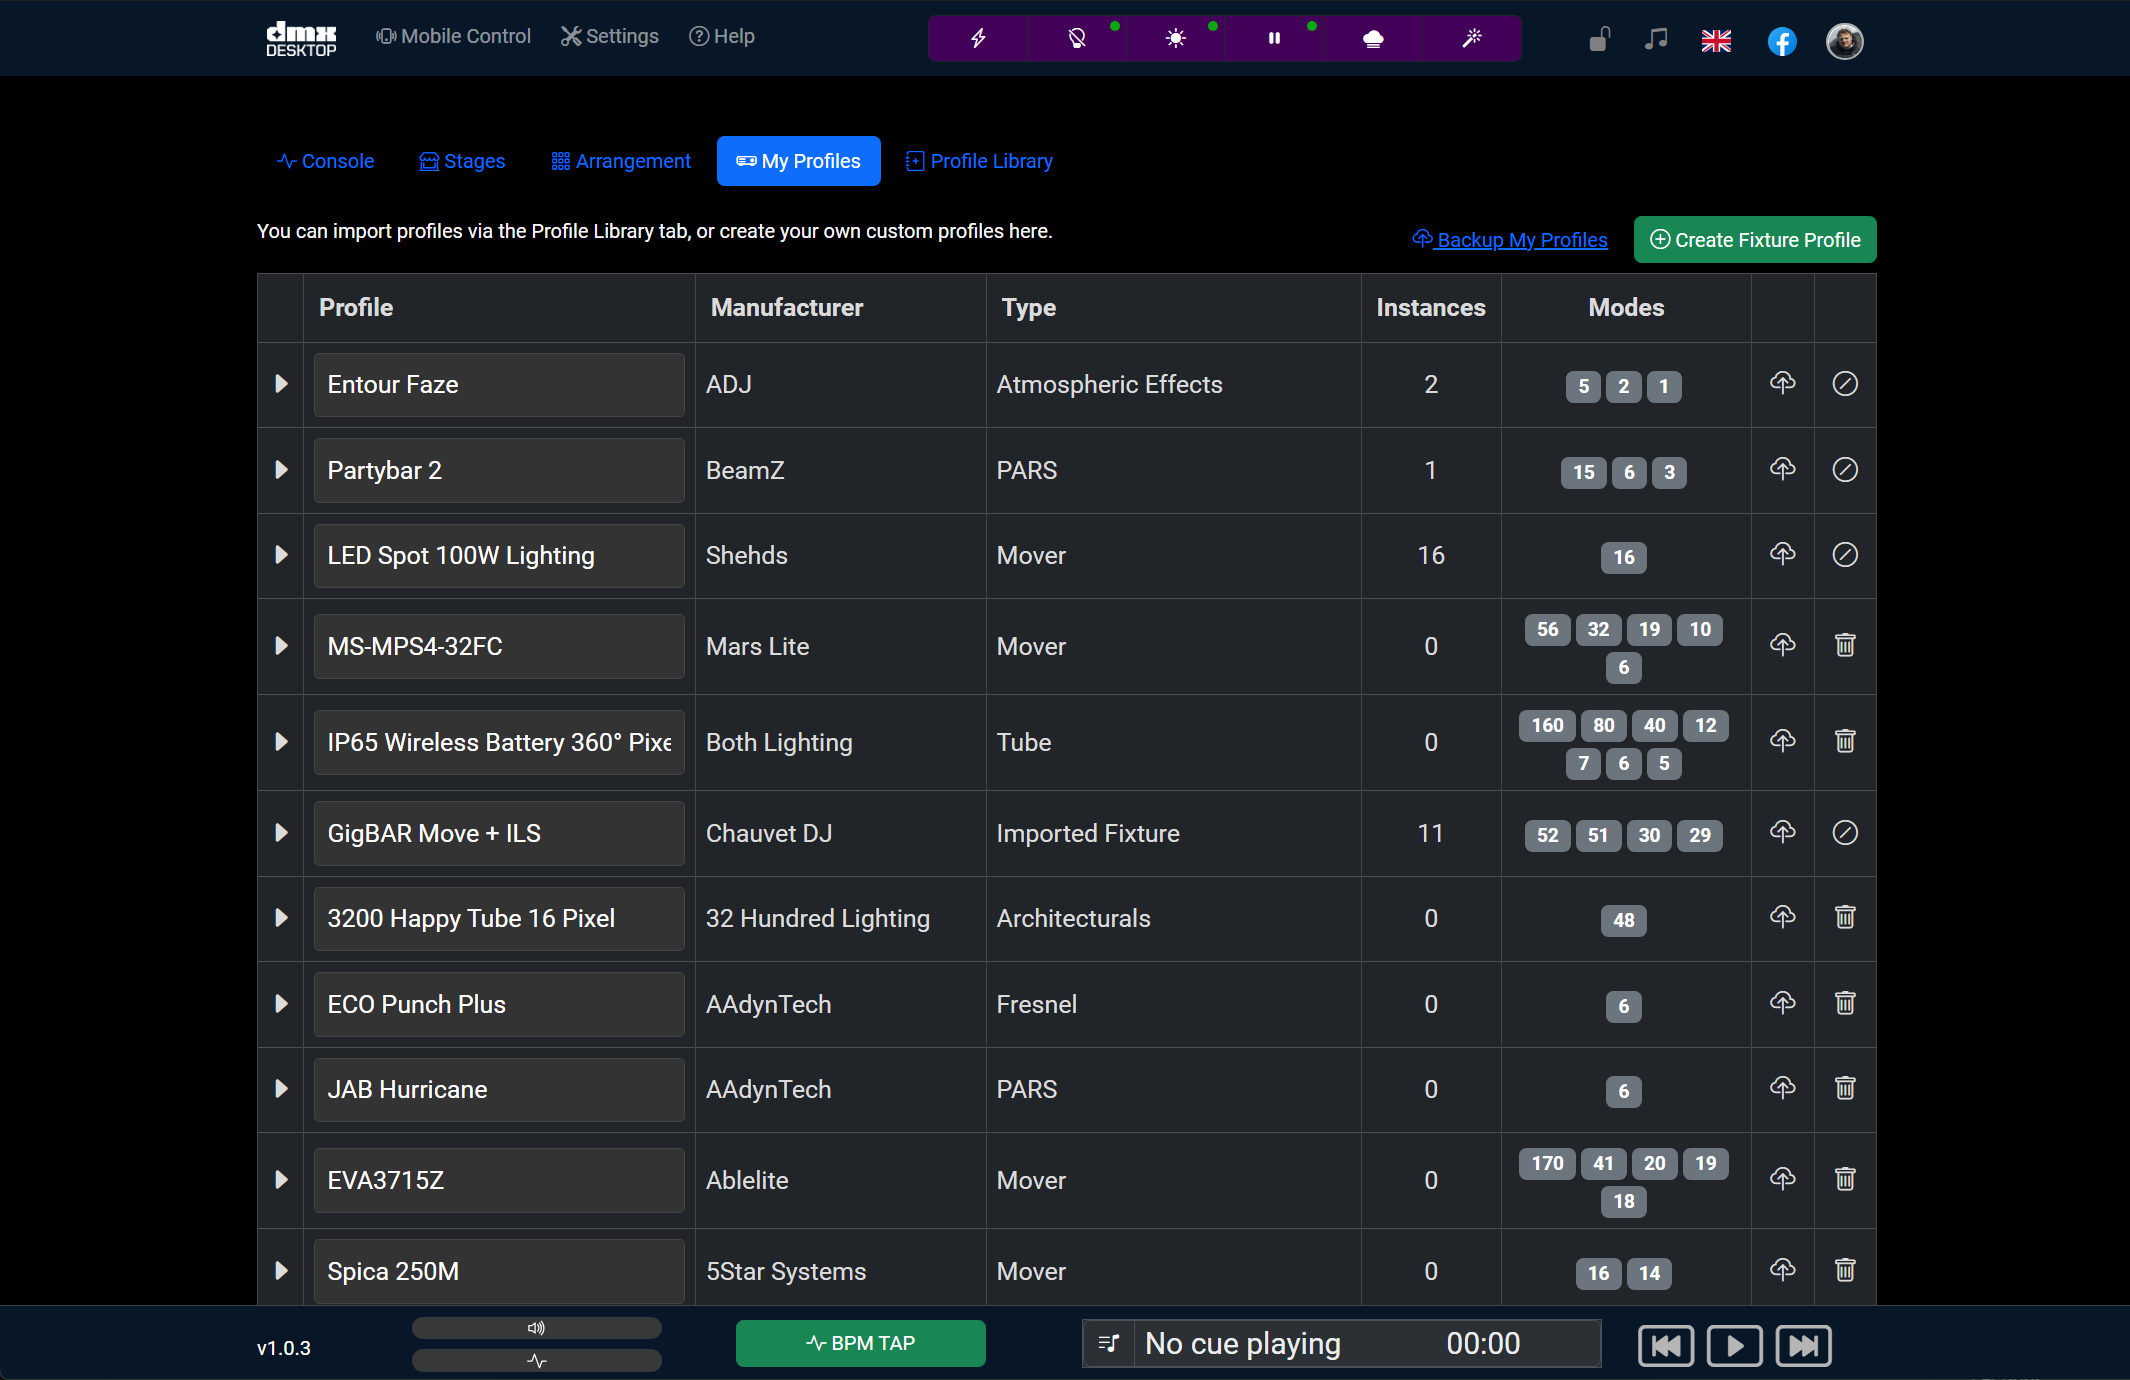Open the music note audio control
The width and height of the screenshot is (2130, 1380).
(x=1655, y=40)
